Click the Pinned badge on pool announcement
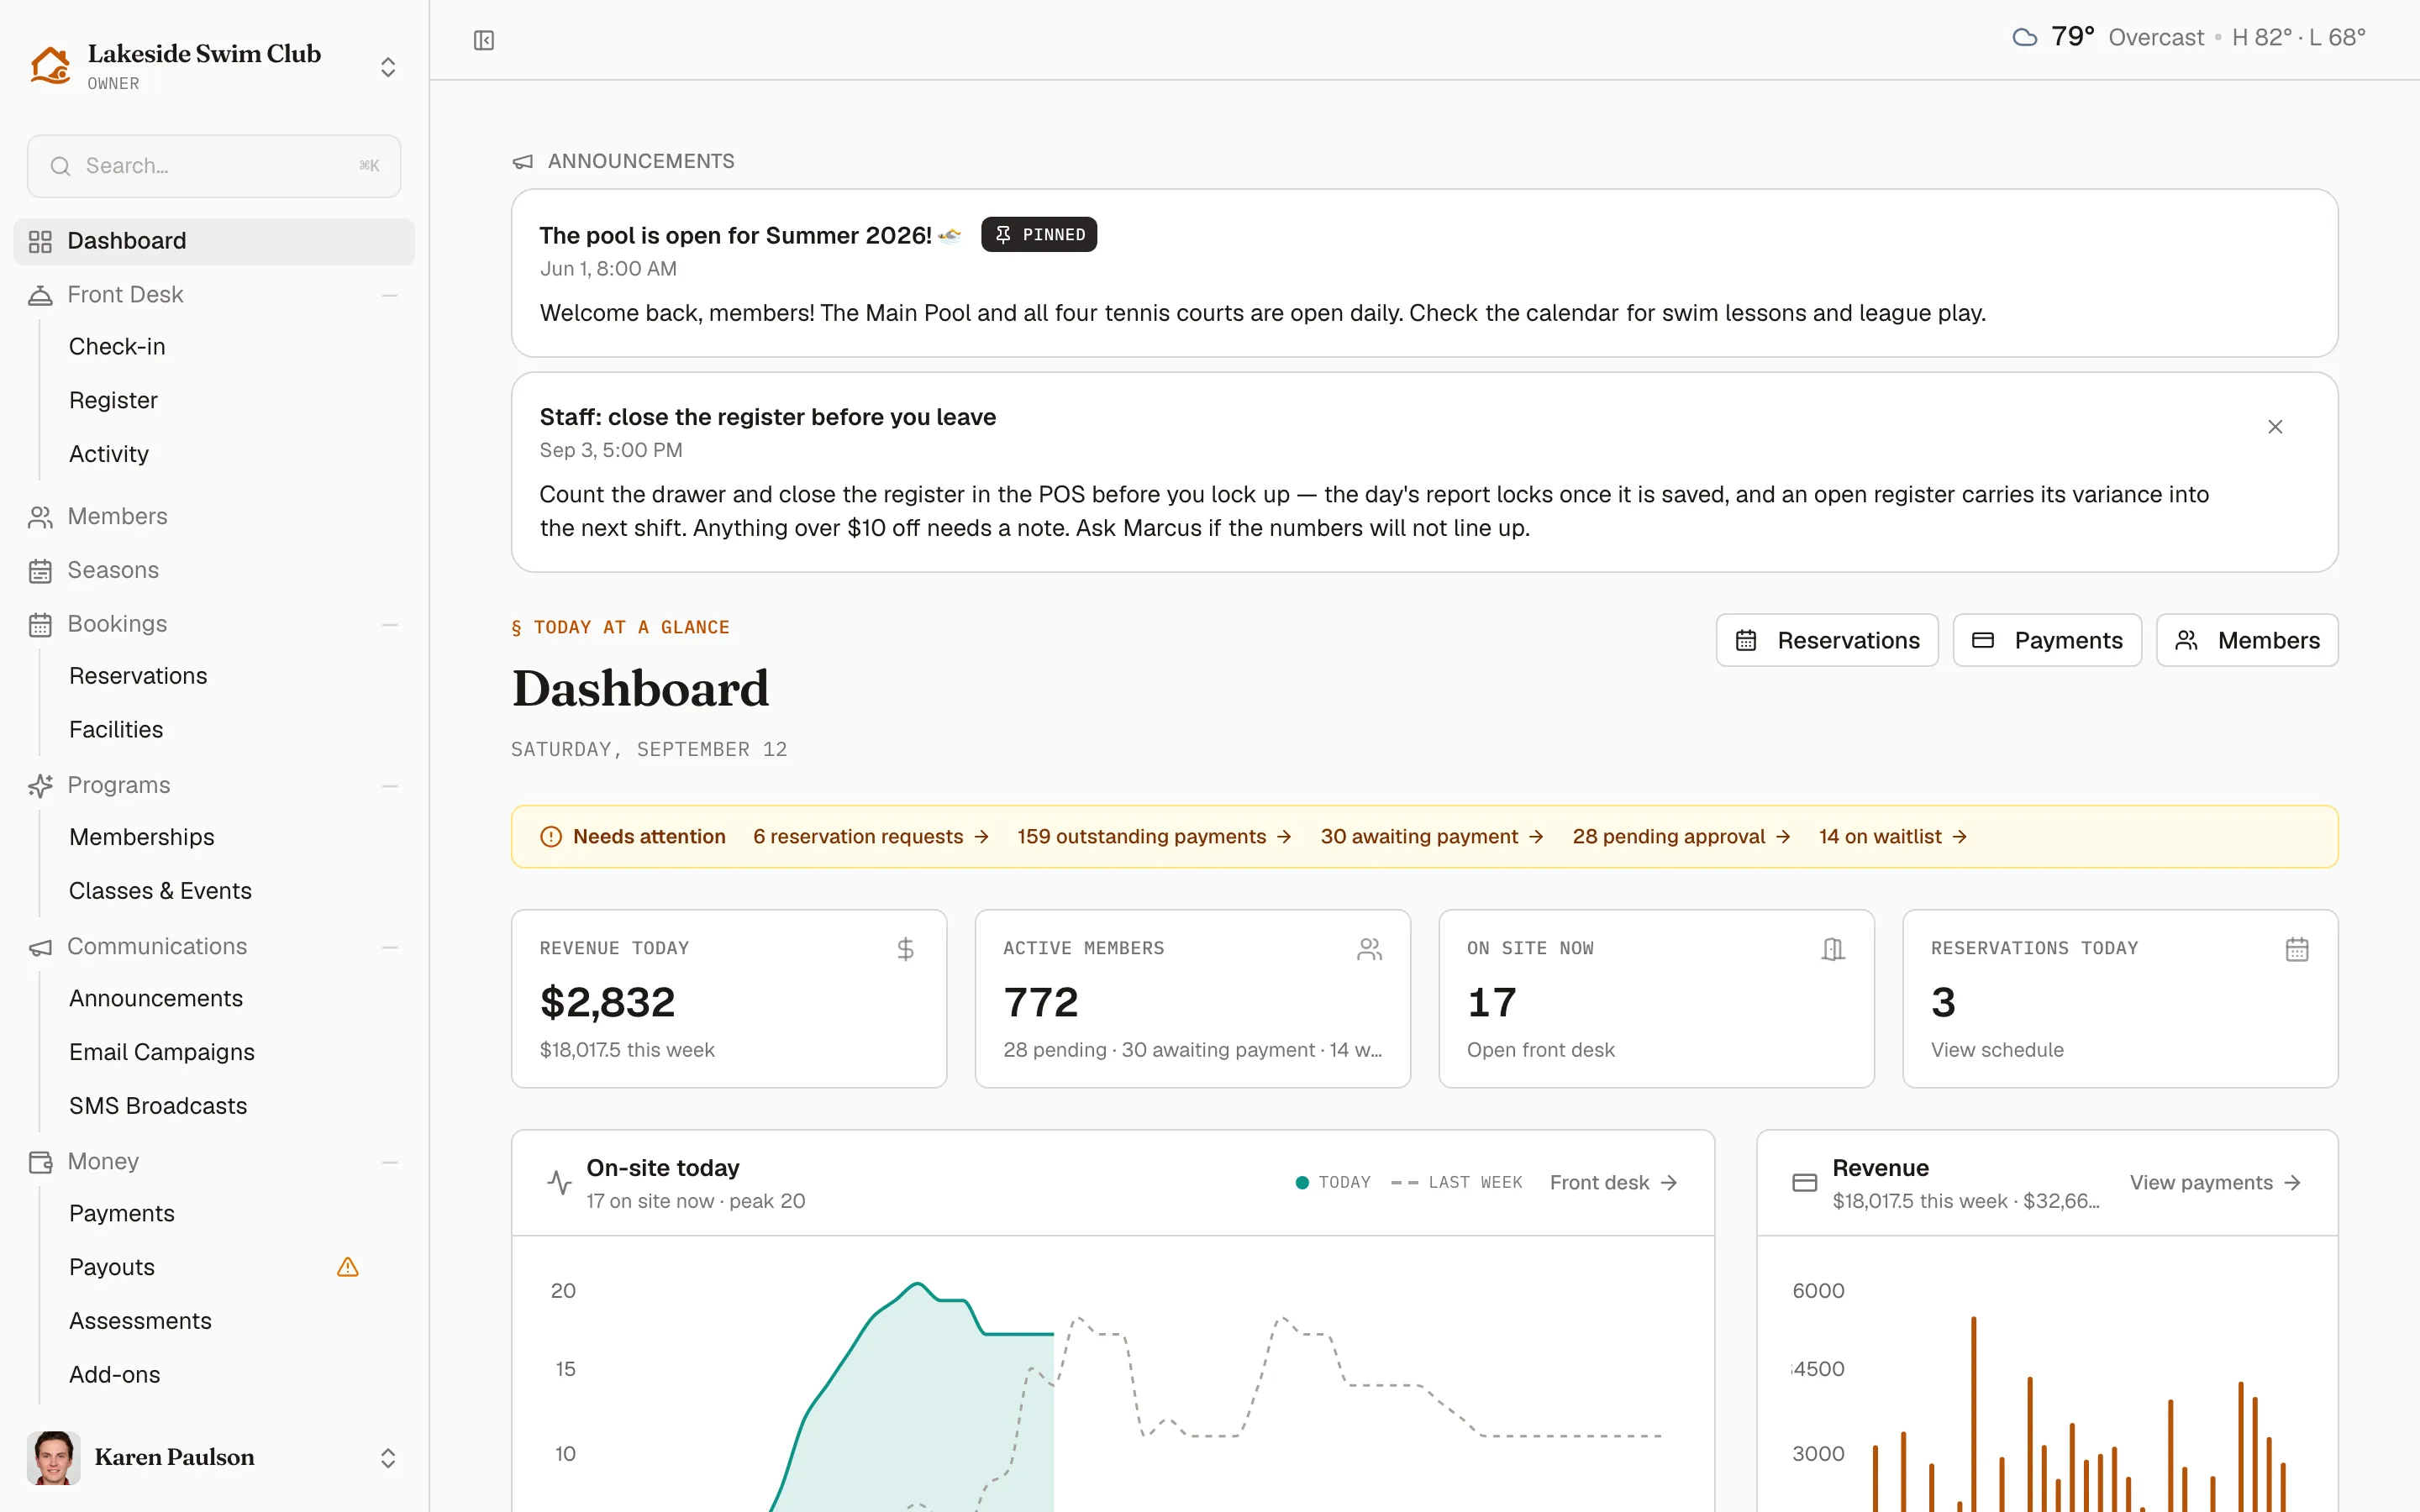2420x1512 pixels. pyautogui.click(x=1039, y=235)
